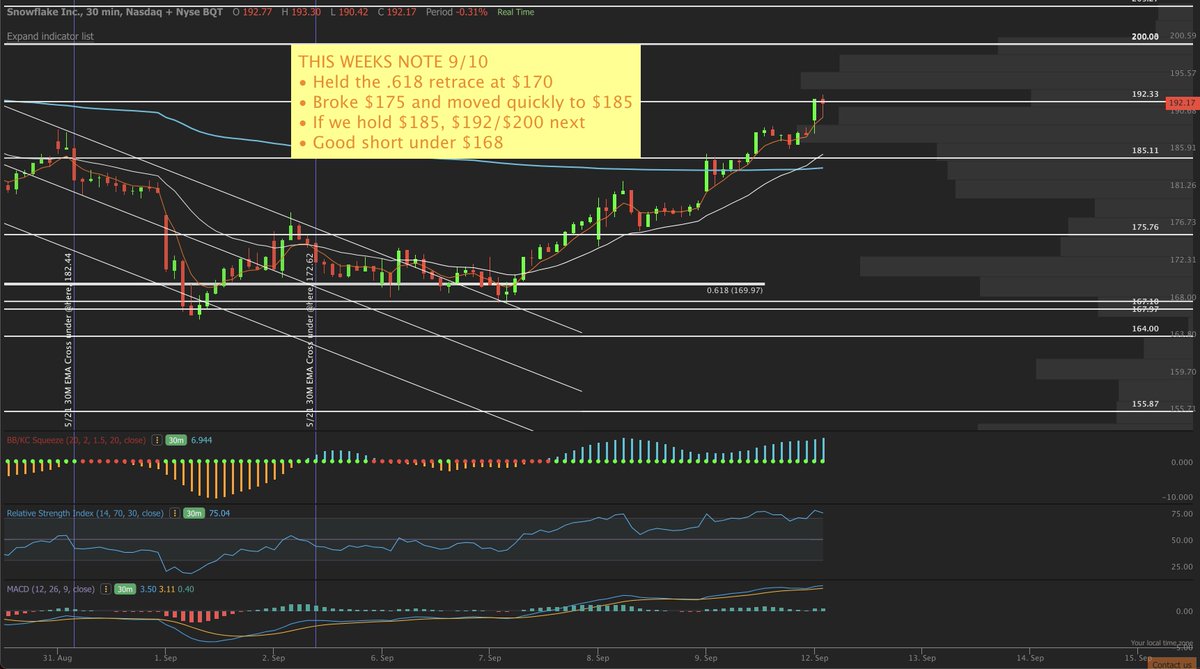
Task: Click the 195.57 price axis value
Action: click(1181, 73)
